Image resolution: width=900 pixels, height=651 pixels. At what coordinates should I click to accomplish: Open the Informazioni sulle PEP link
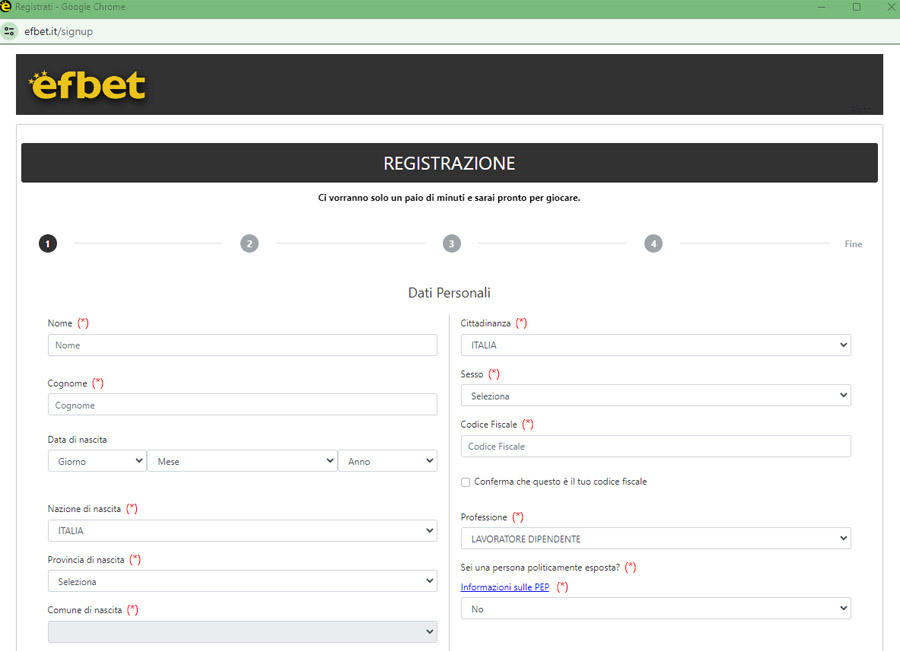(505, 587)
